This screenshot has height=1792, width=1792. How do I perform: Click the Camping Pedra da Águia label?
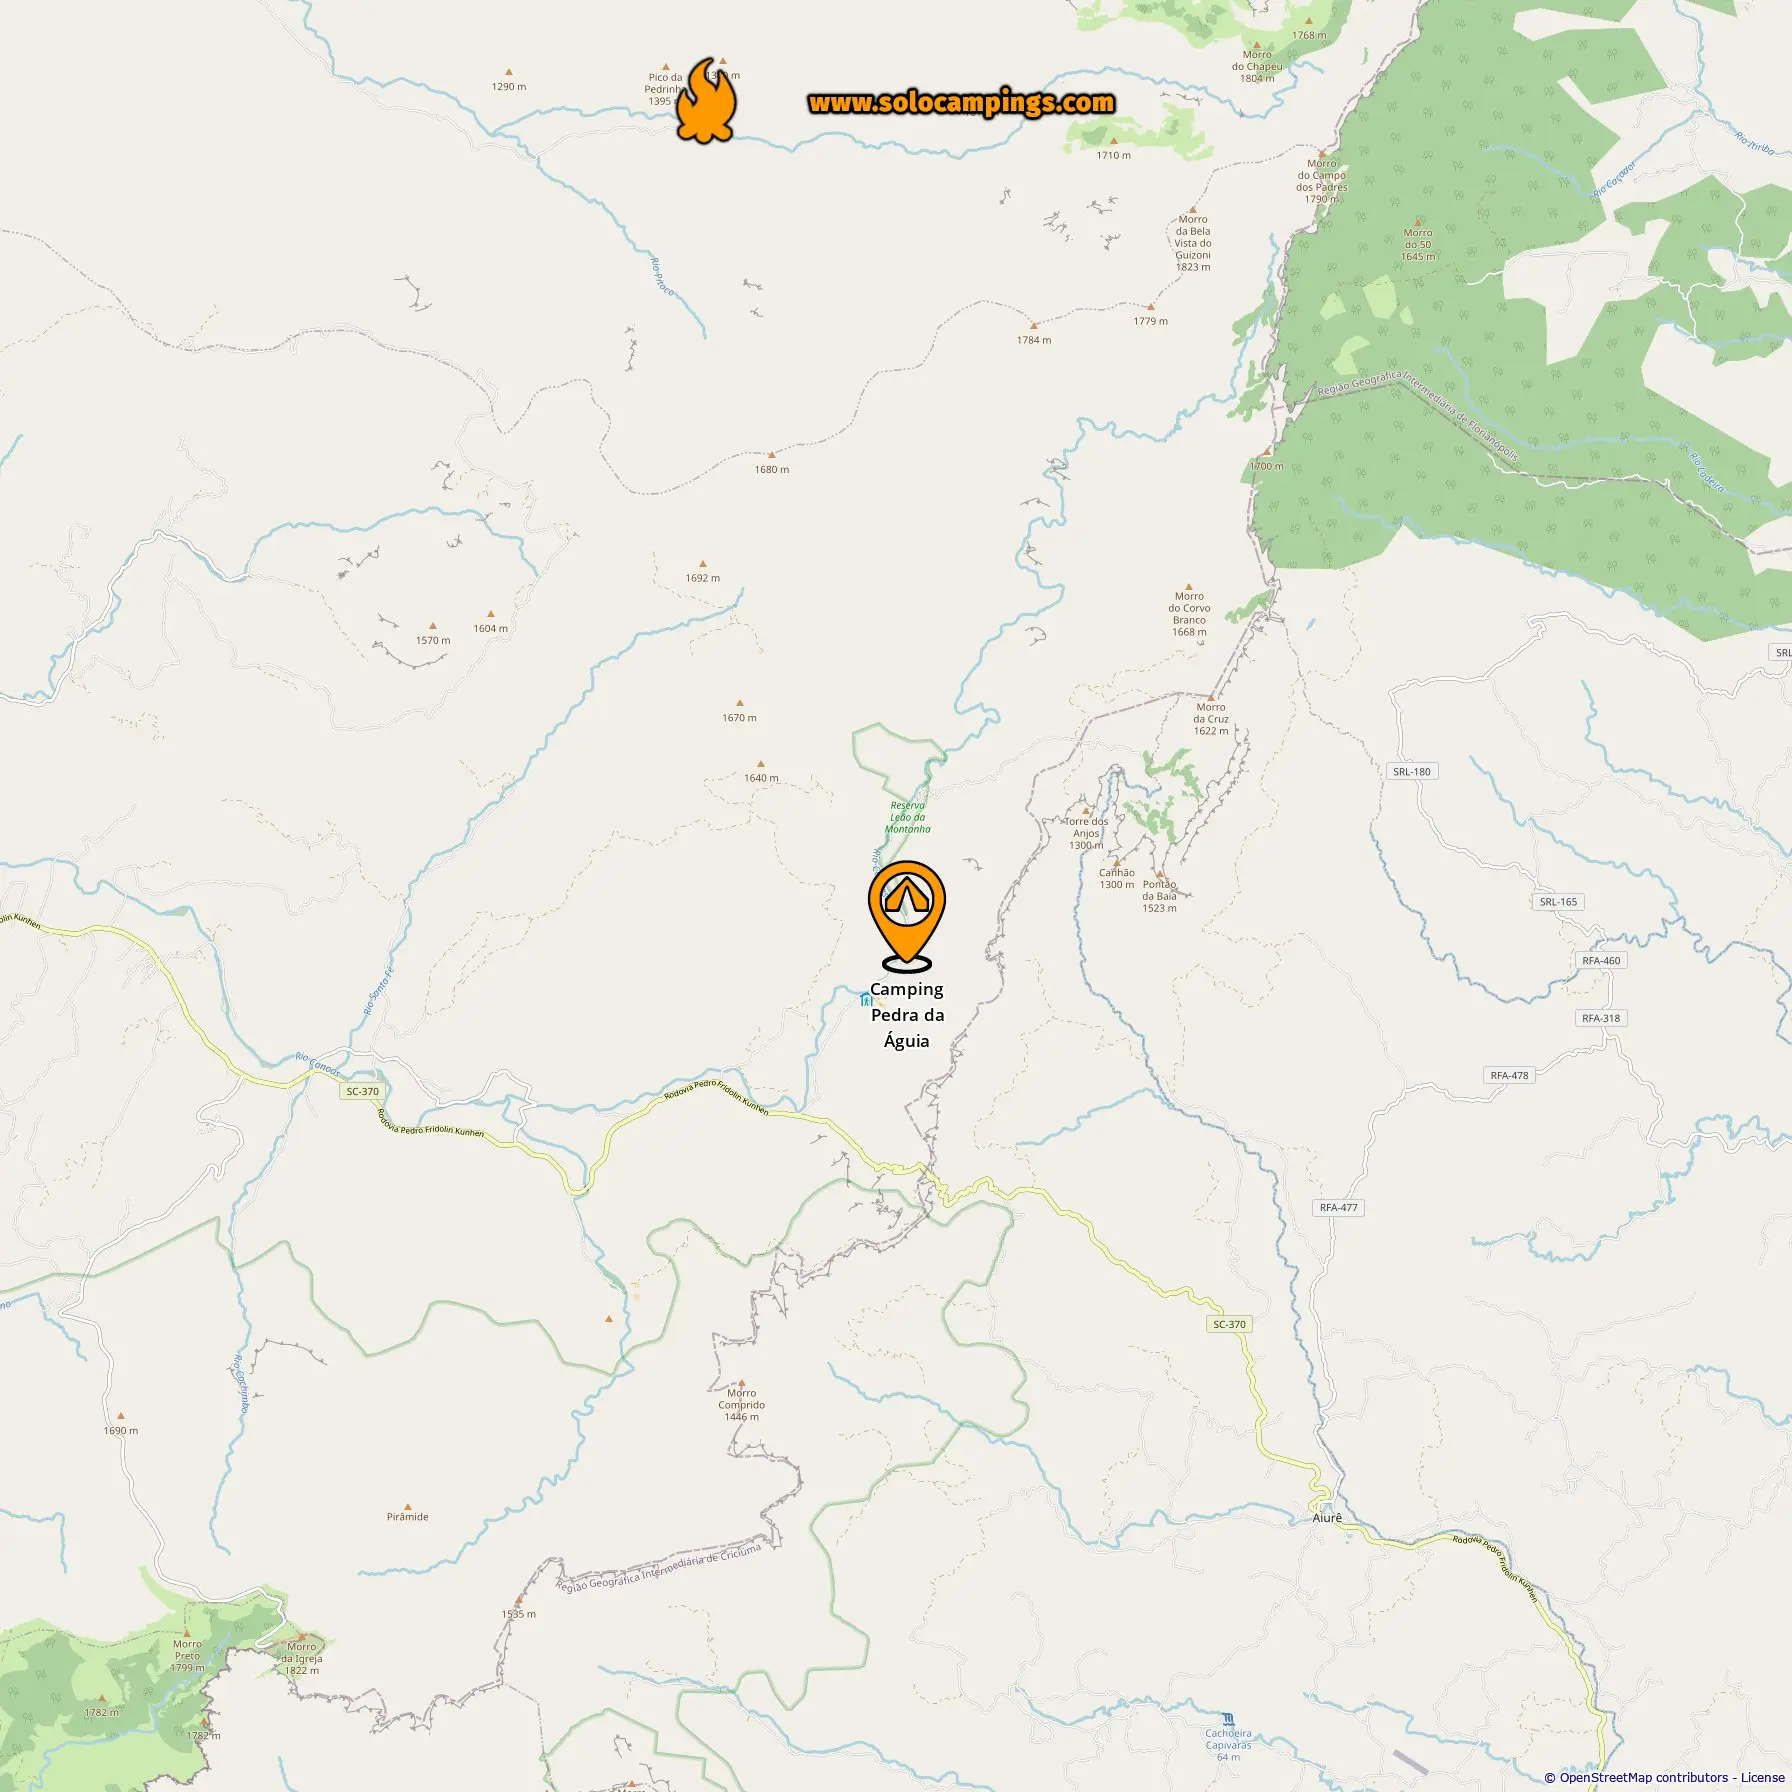point(907,1015)
